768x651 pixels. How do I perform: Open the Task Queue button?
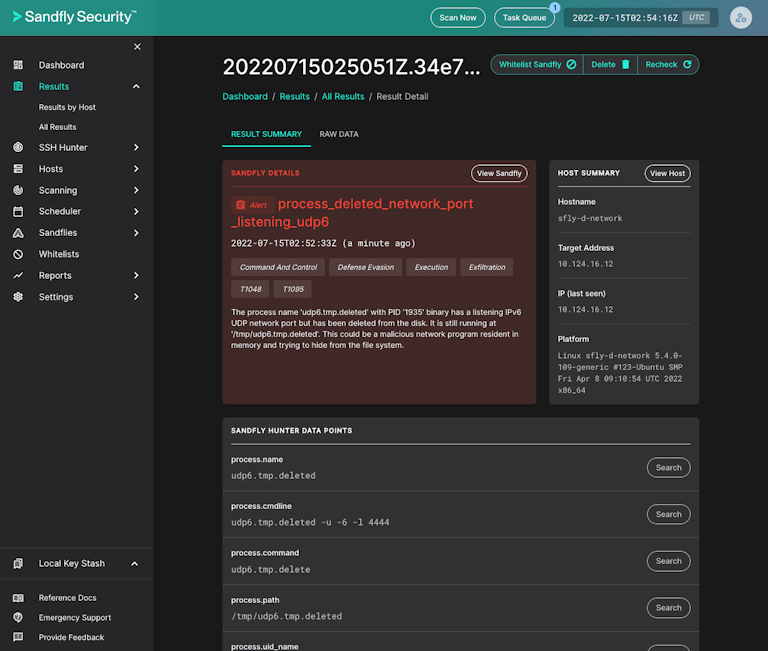(x=524, y=18)
